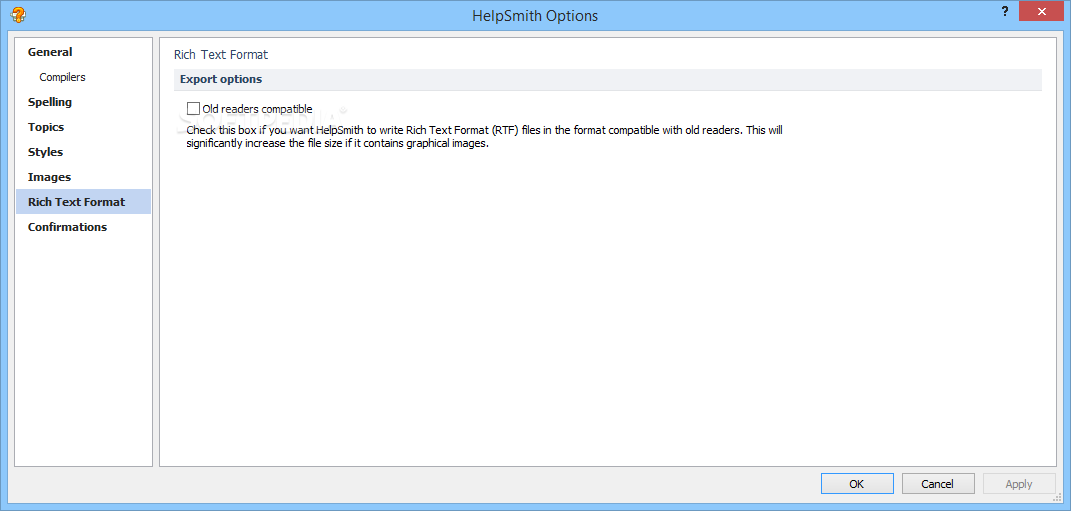
Task: Click the description text about old readers
Action: [x=484, y=137]
